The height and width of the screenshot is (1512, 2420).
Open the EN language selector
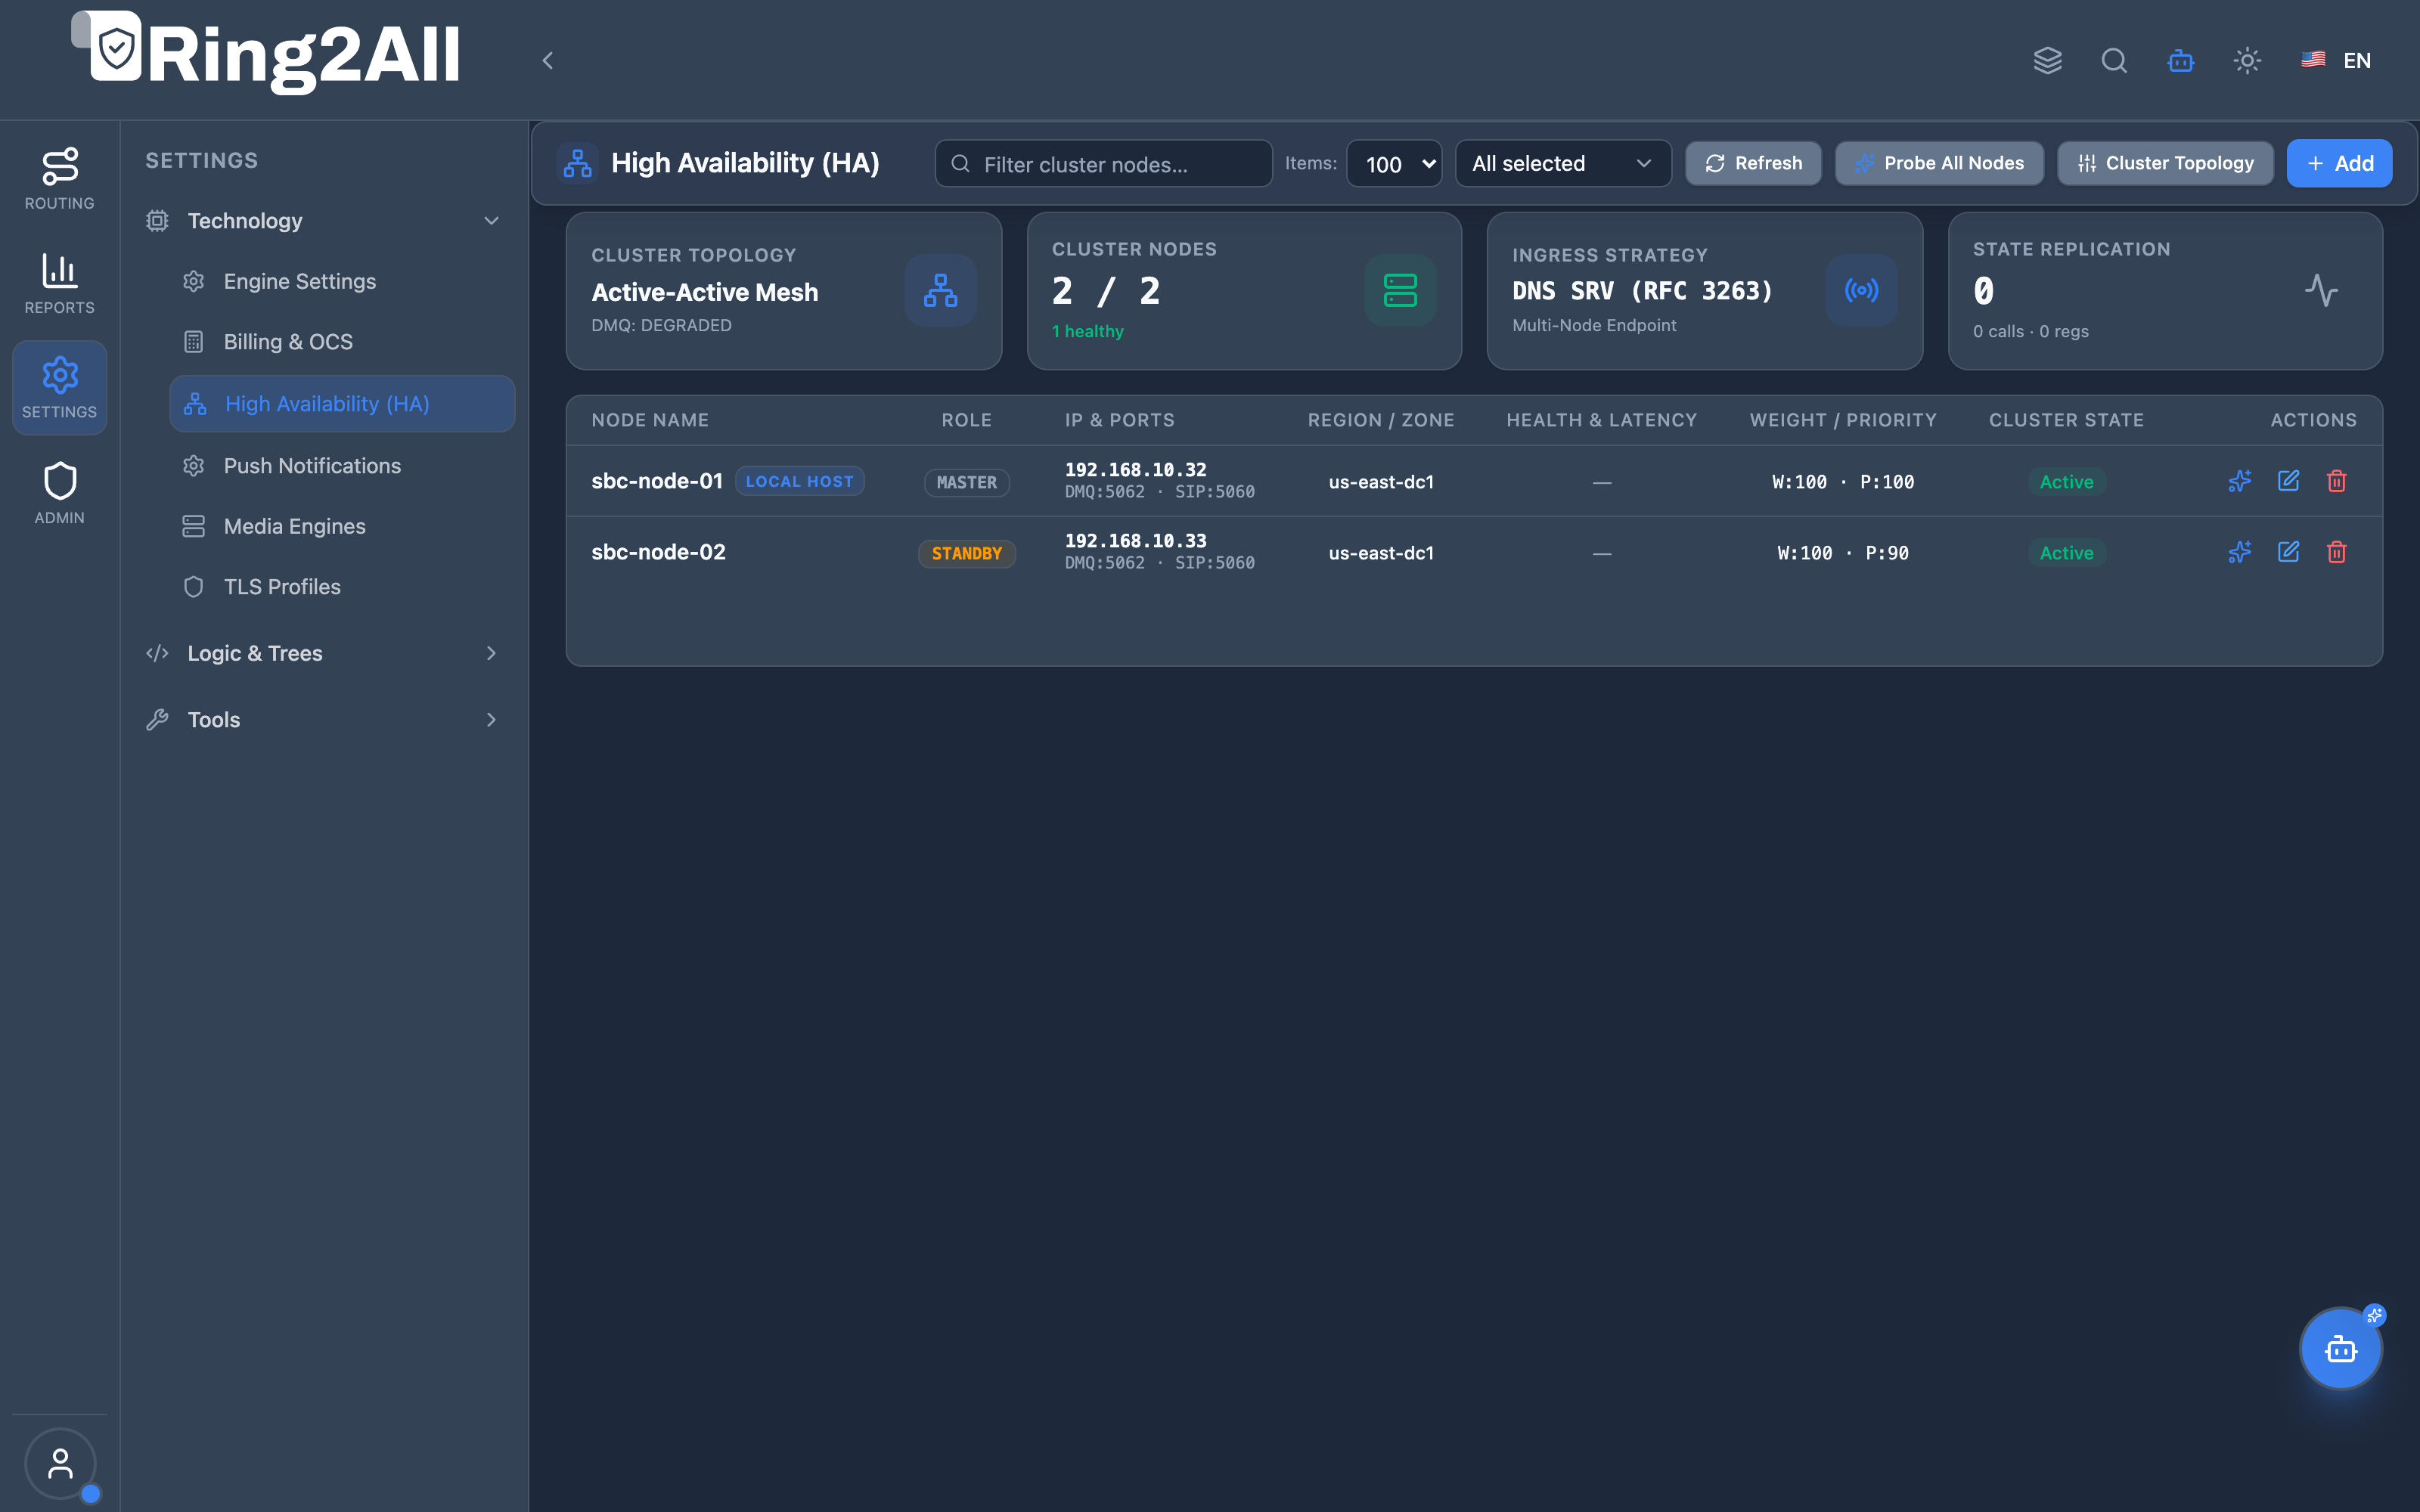(2336, 61)
